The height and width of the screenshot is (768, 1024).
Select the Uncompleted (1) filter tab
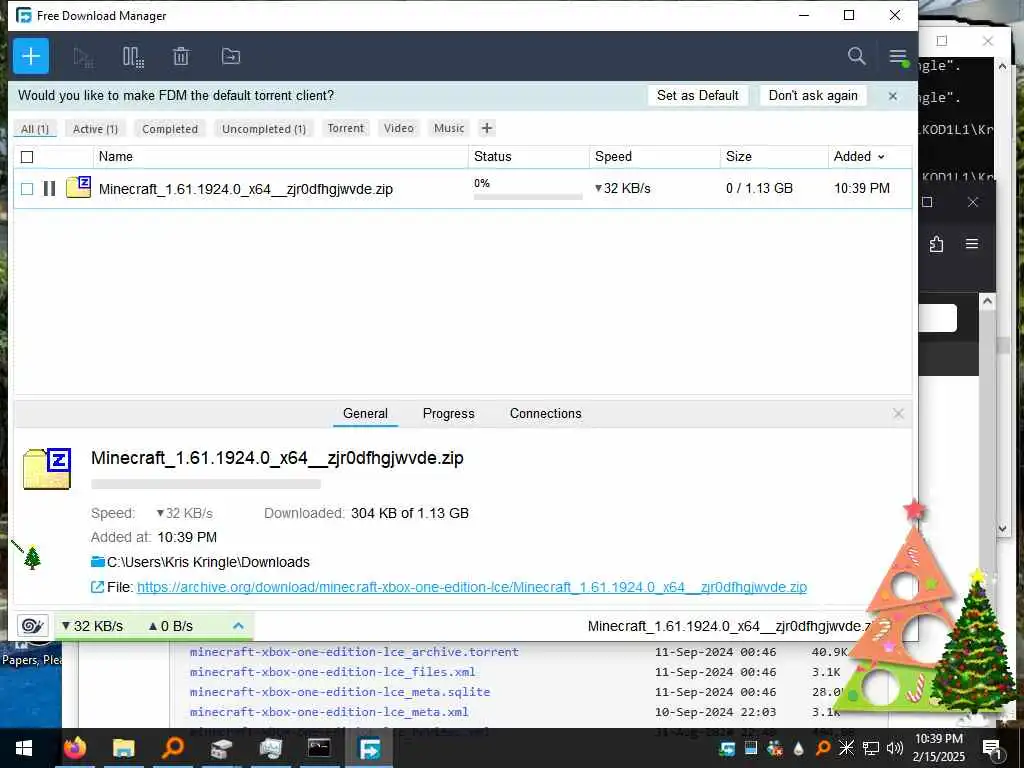(264, 129)
